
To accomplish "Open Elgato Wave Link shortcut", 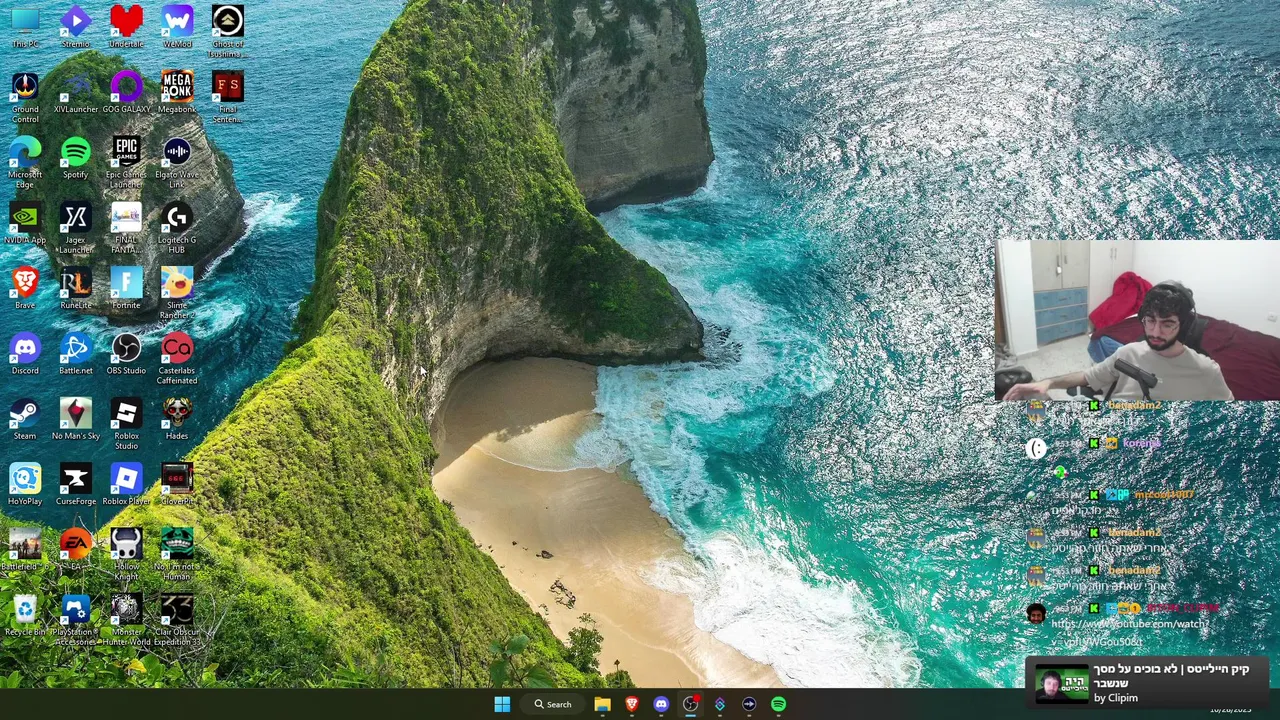I will coord(177,162).
